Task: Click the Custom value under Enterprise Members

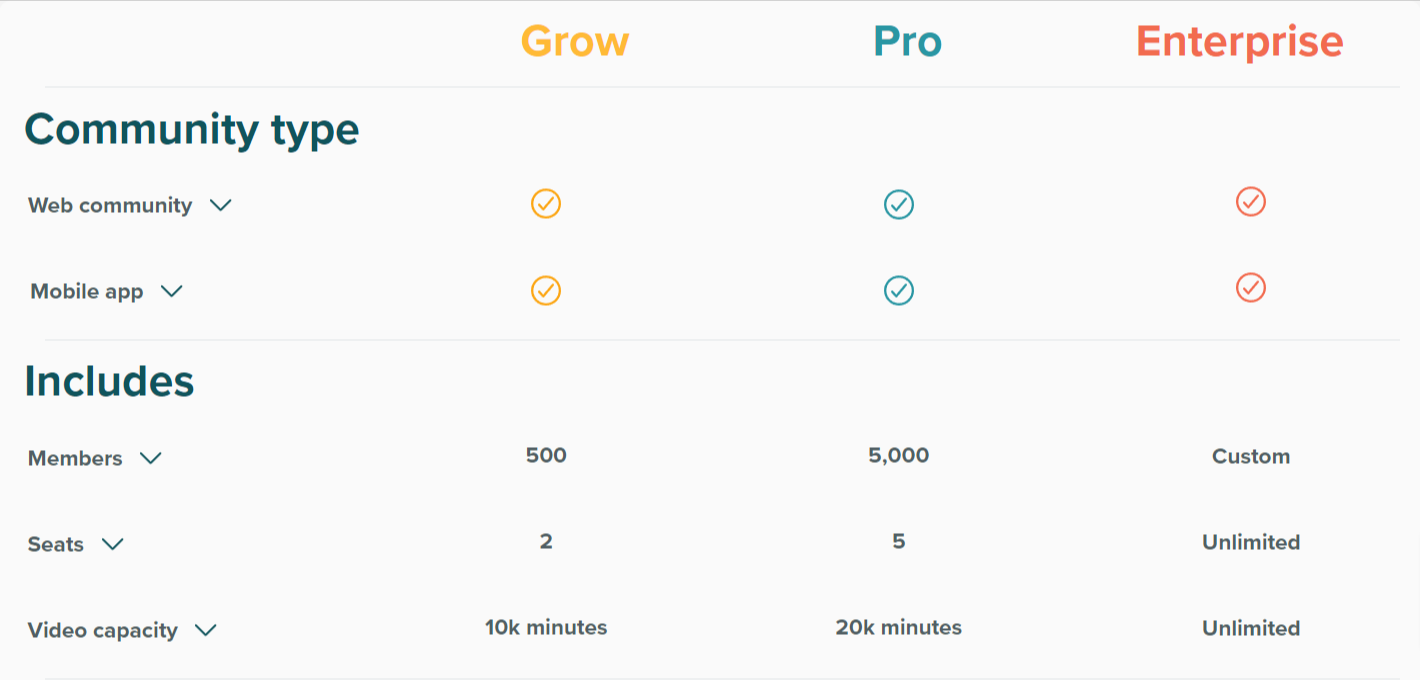Action: [x=1250, y=456]
